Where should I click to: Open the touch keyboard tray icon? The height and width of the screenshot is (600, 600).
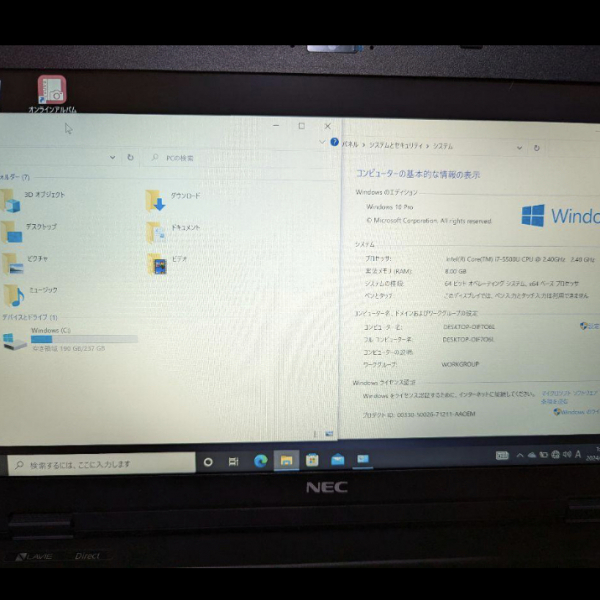(x=502, y=455)
